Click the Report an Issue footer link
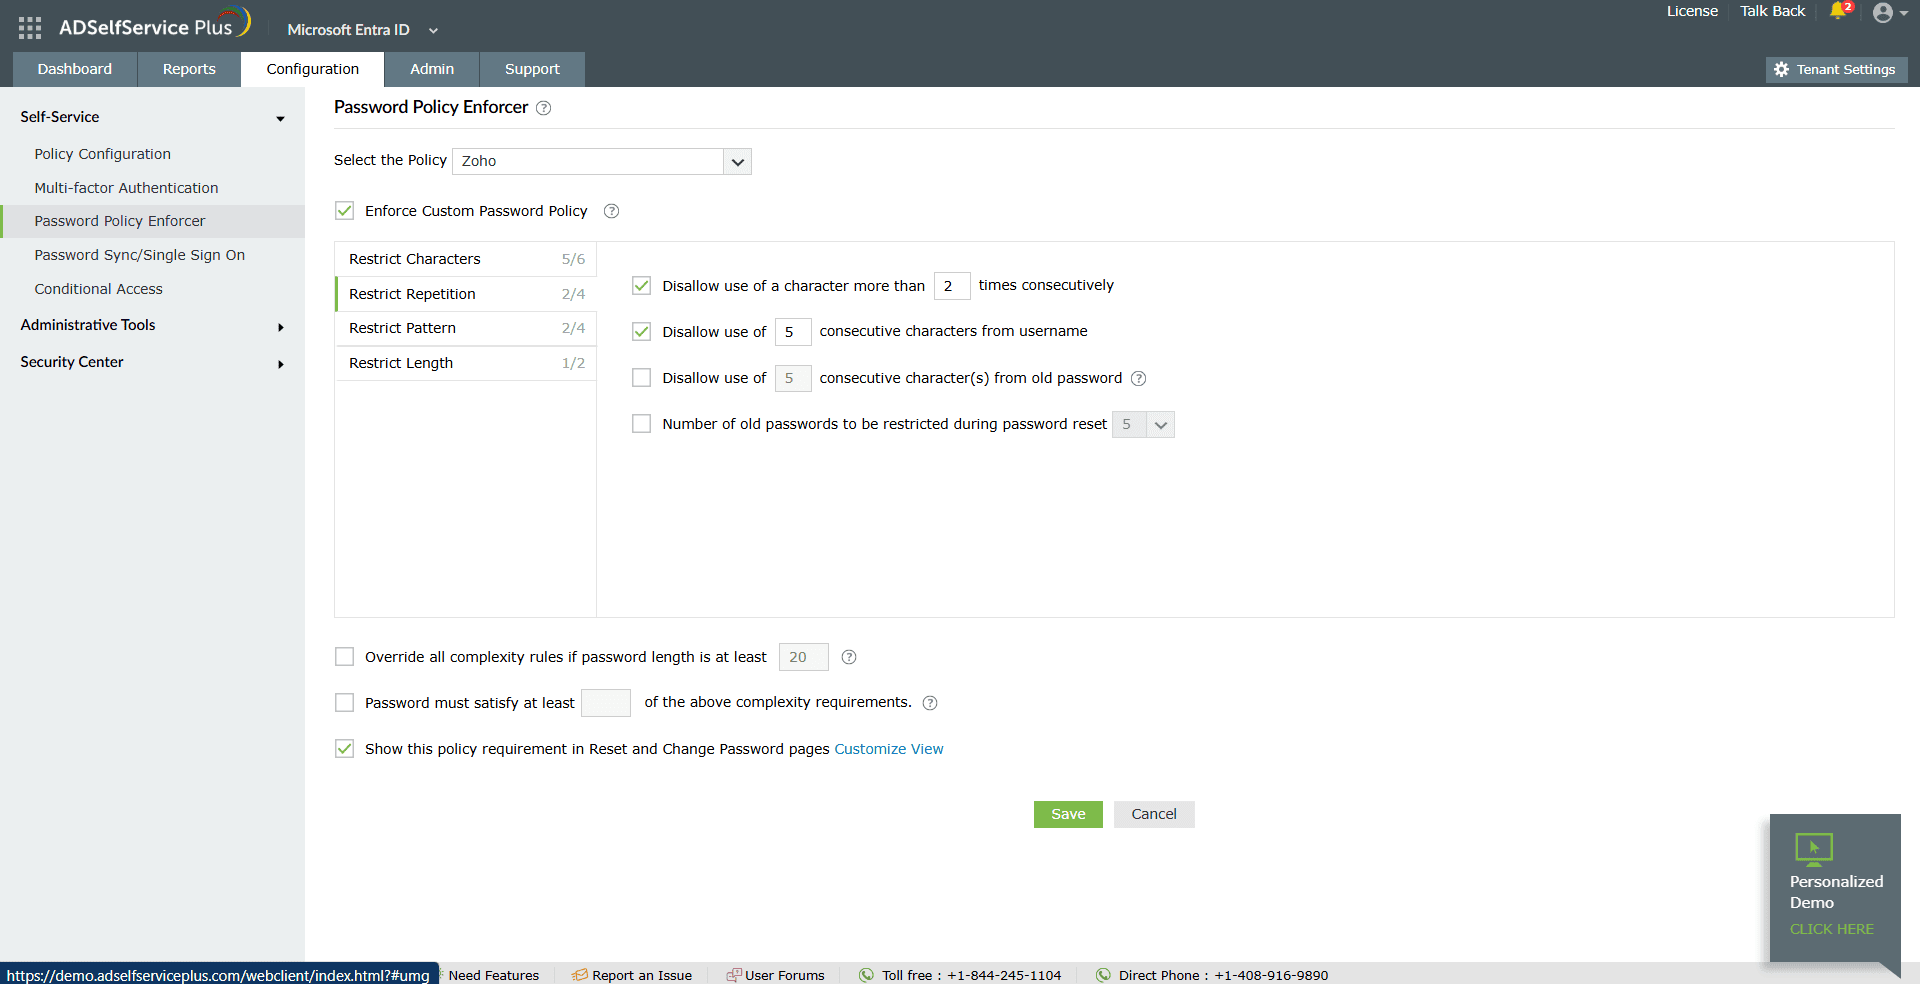Viewport: 1920px width, 984px height. click(x=642, y=975)
